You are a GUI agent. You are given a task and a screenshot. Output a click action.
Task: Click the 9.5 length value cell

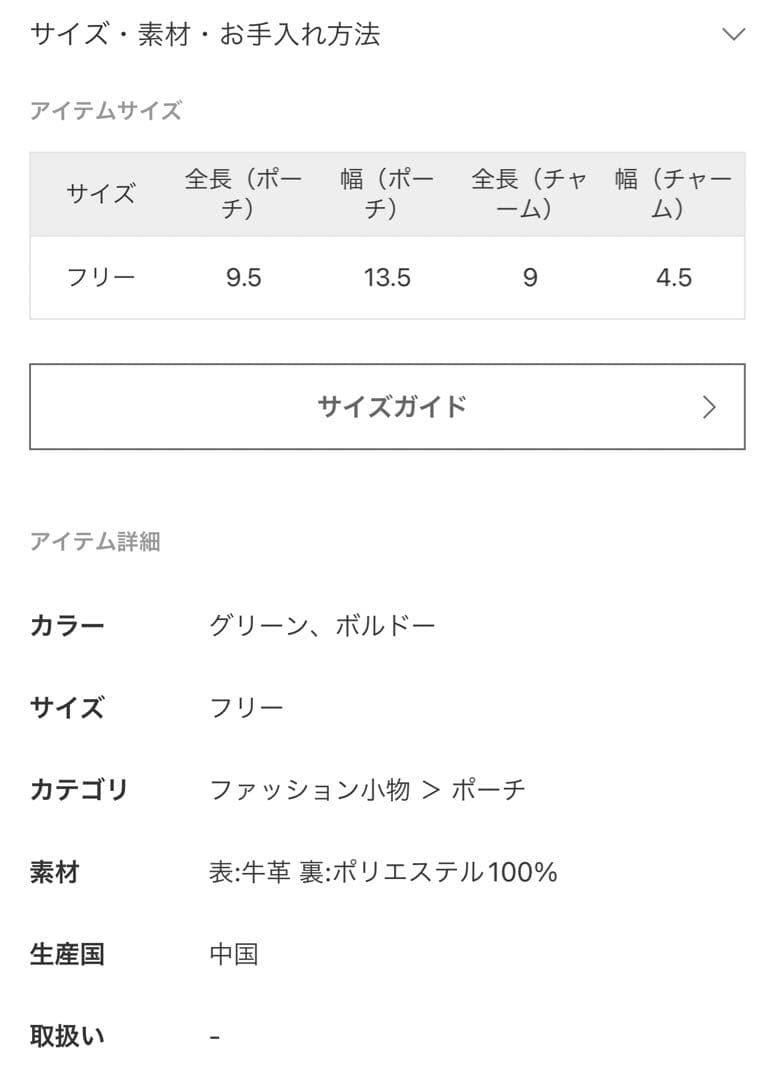(x=243, y=278)
